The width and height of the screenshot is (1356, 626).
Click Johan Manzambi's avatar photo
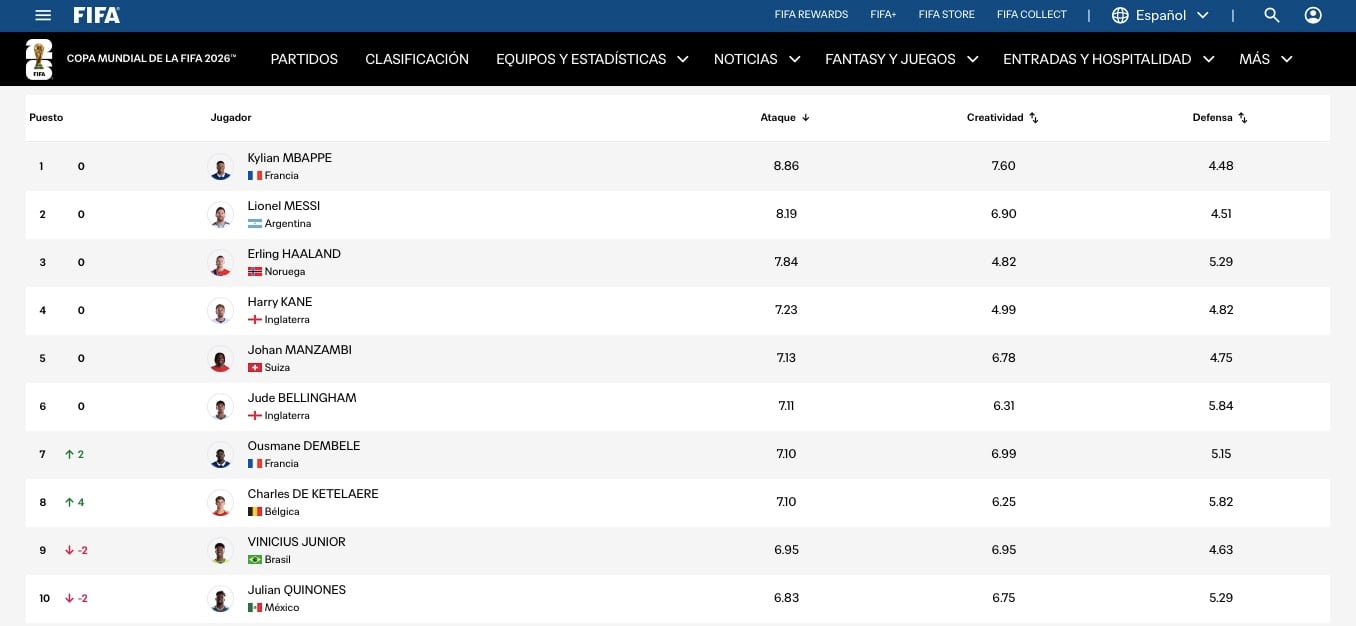coord(221,359)
